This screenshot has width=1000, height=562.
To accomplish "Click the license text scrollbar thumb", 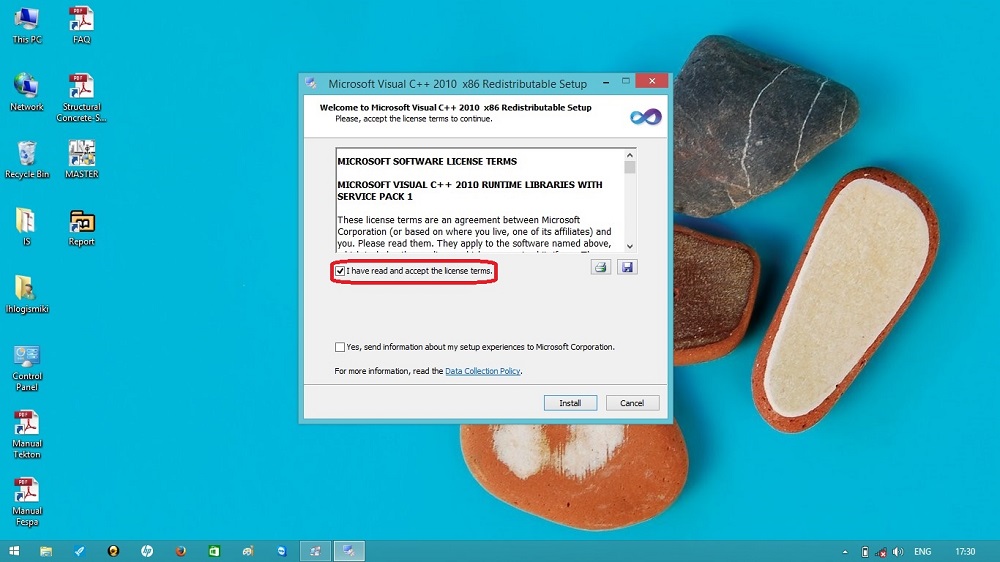I will point(630,167).
